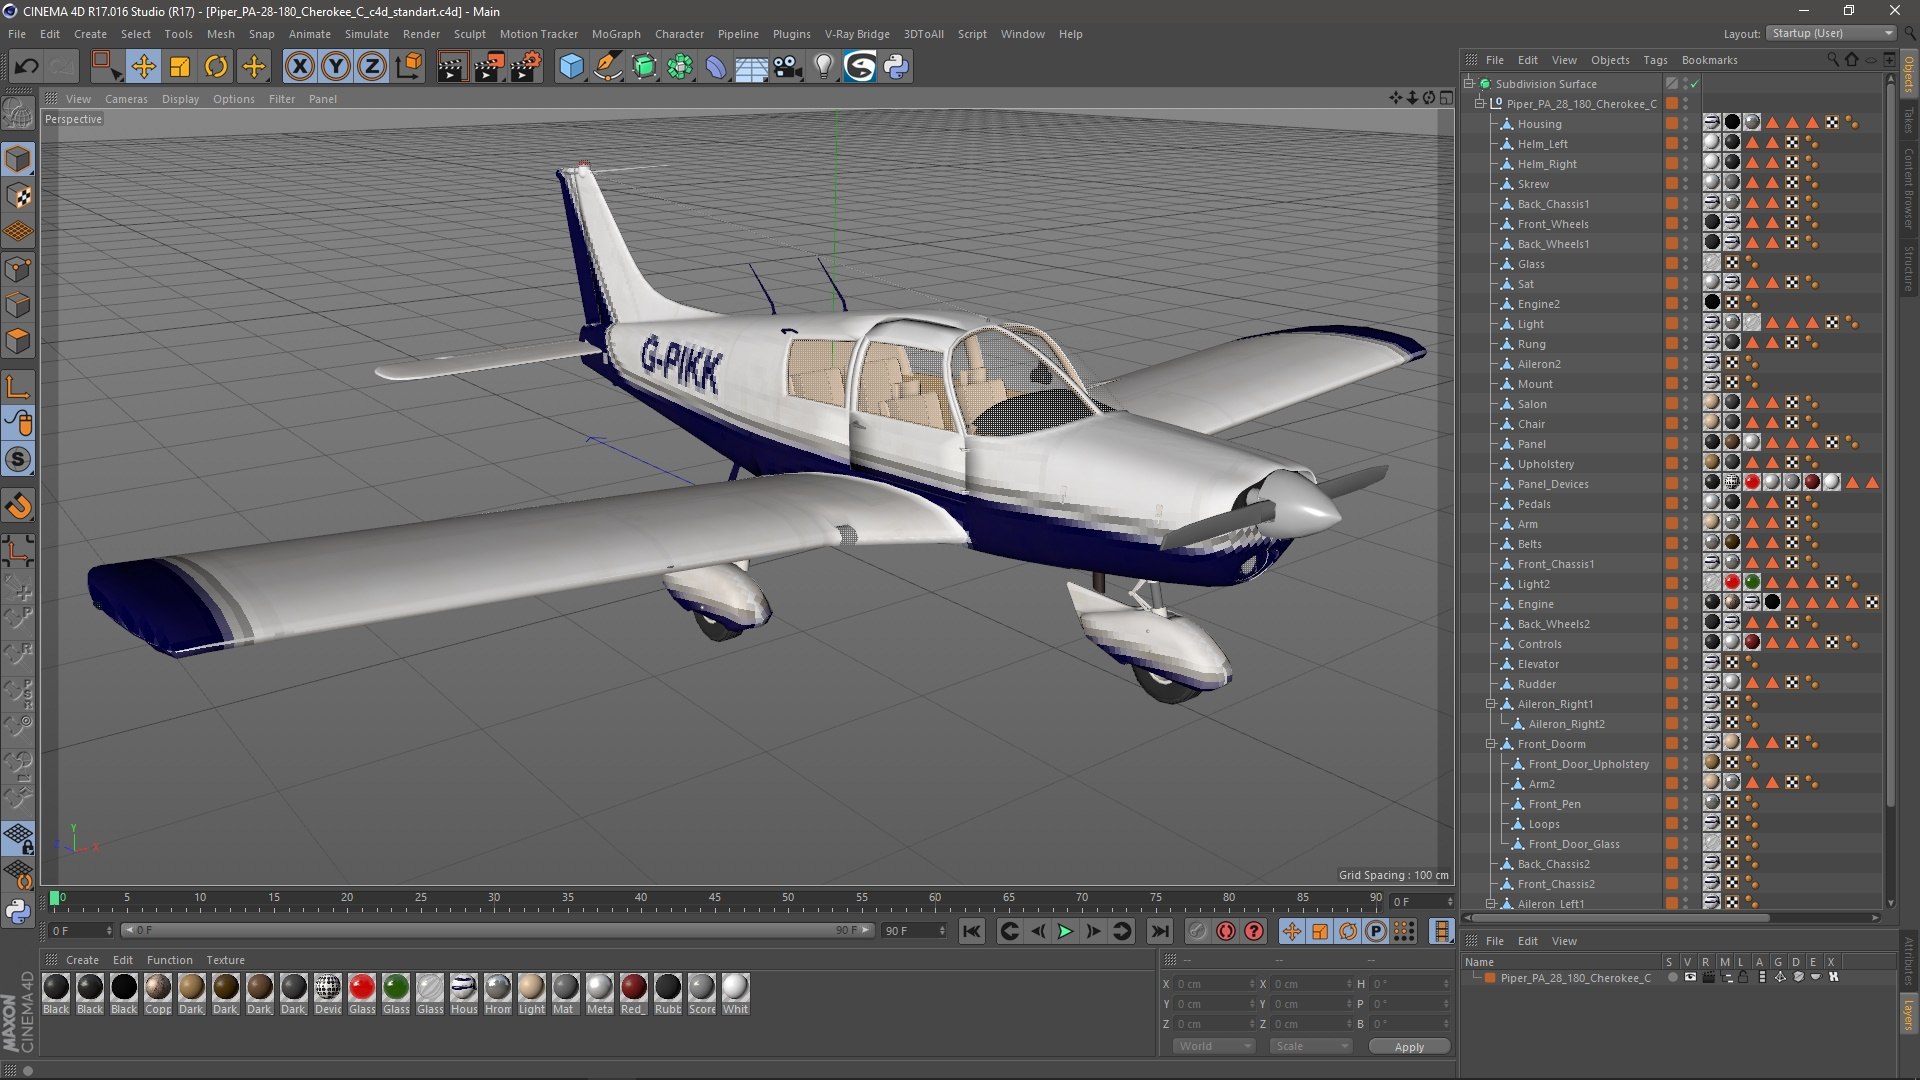Go to start of animation
Viewport: 1920px width, 1080px height.
971,931
